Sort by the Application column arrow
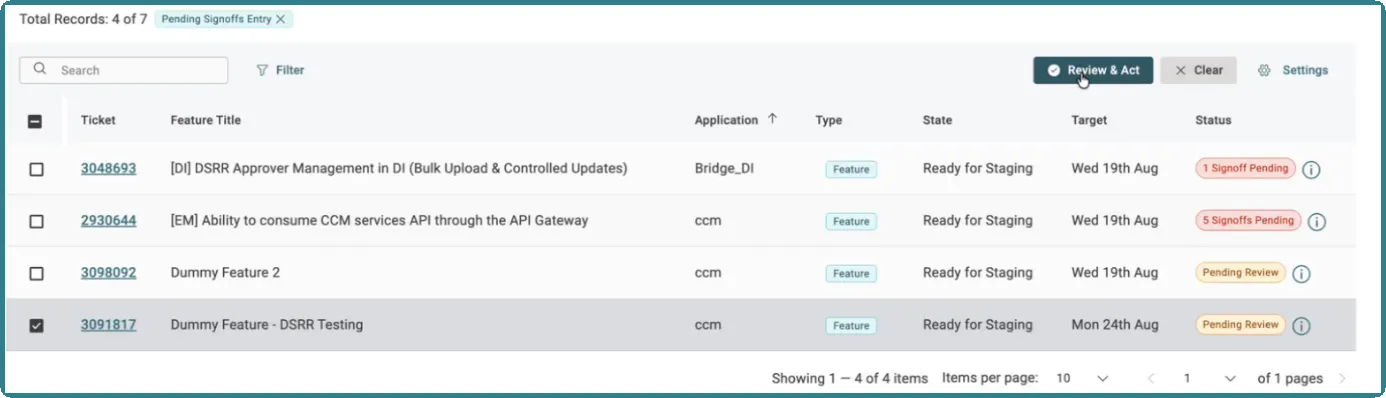The height and width of the screenshot is (398, 1386). point(772,119)
